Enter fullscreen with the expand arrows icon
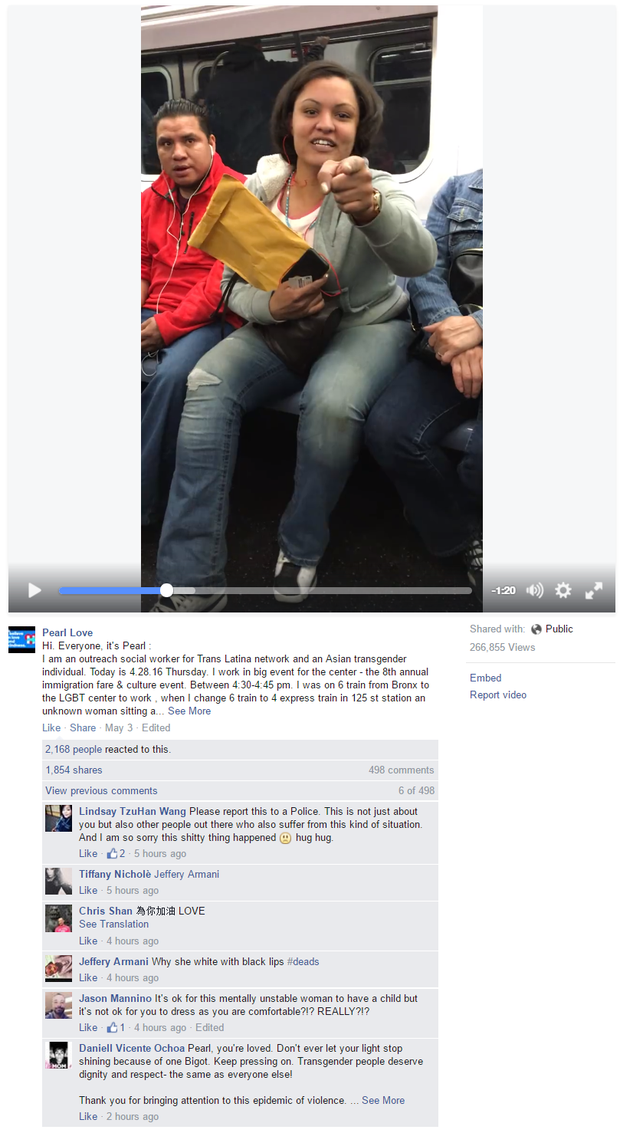This screenshot has width=620, height=1133. 593,590
